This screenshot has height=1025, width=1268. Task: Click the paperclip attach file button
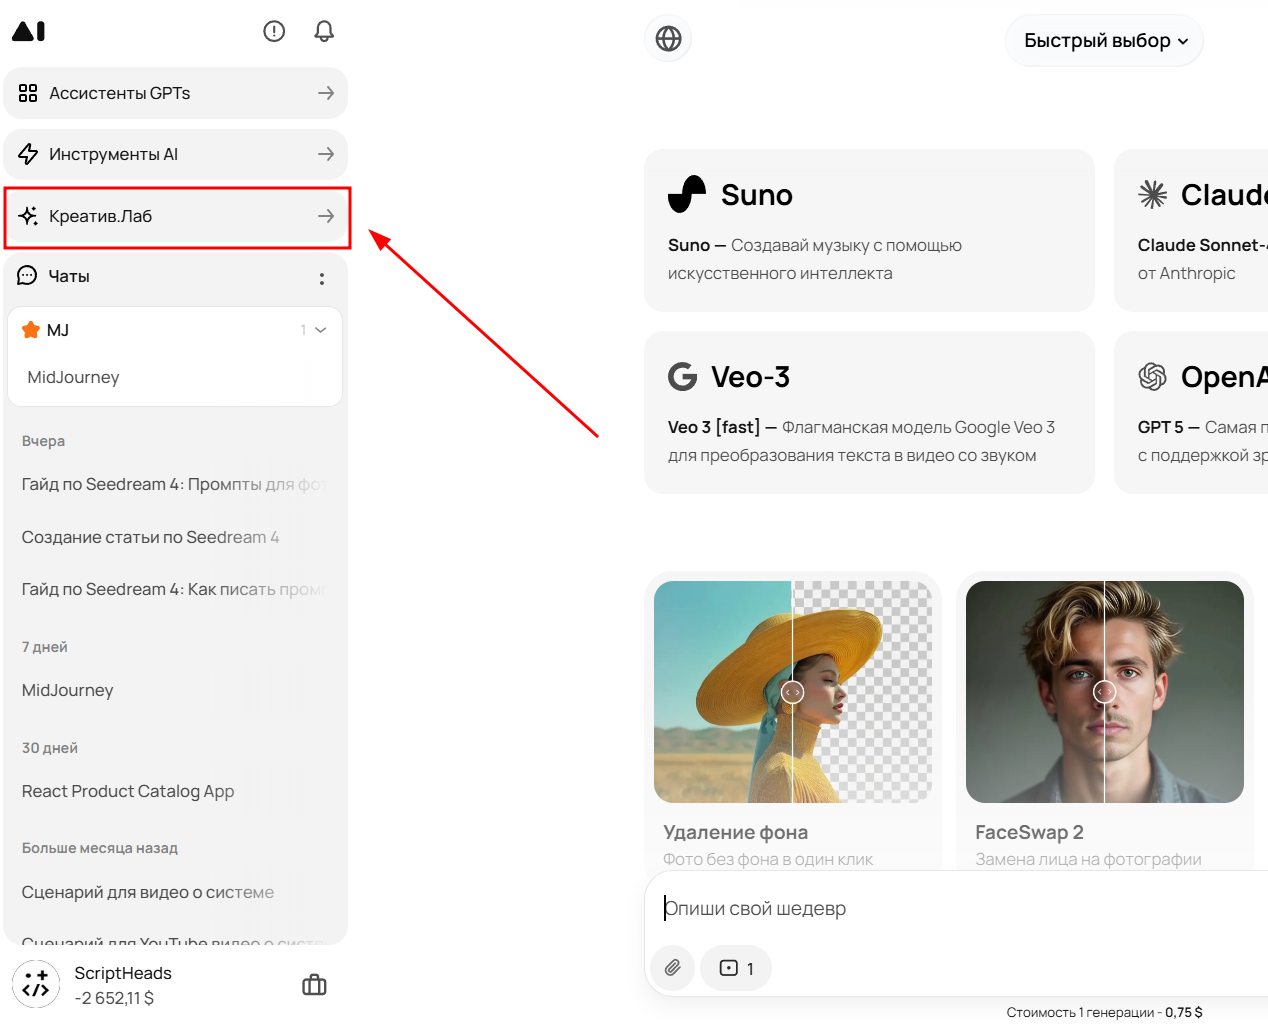click(673, 968)
